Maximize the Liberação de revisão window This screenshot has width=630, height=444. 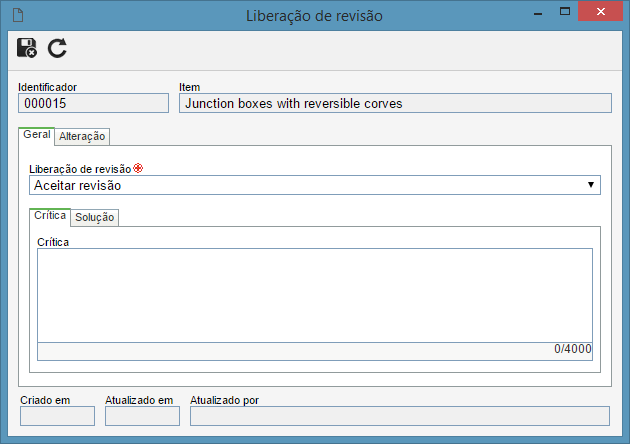565,11
